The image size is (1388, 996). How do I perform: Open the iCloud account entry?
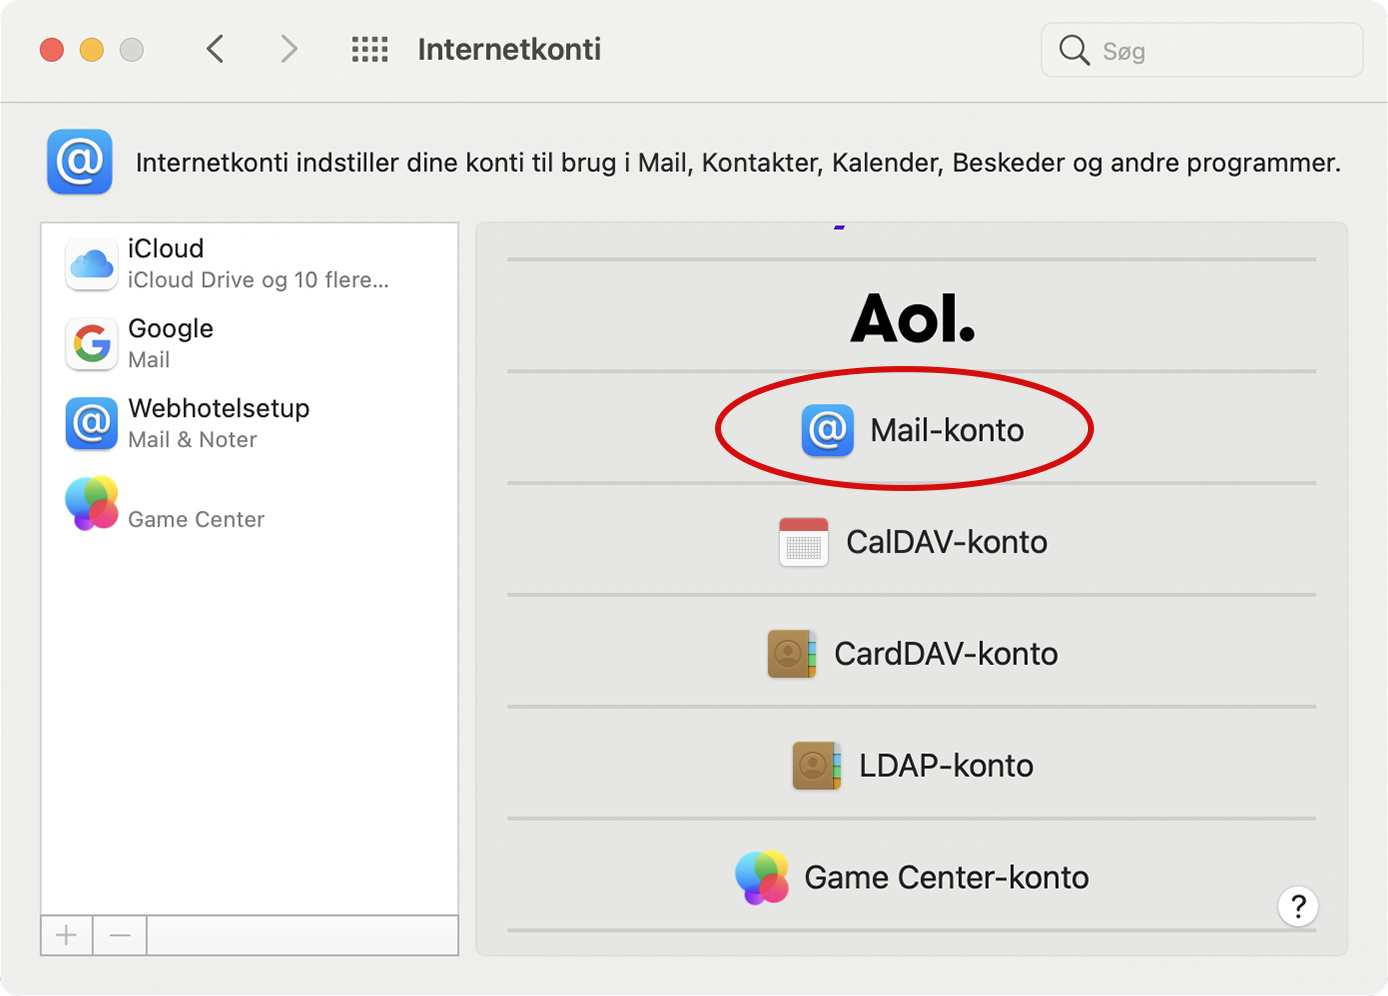click(x=249, y=264)
